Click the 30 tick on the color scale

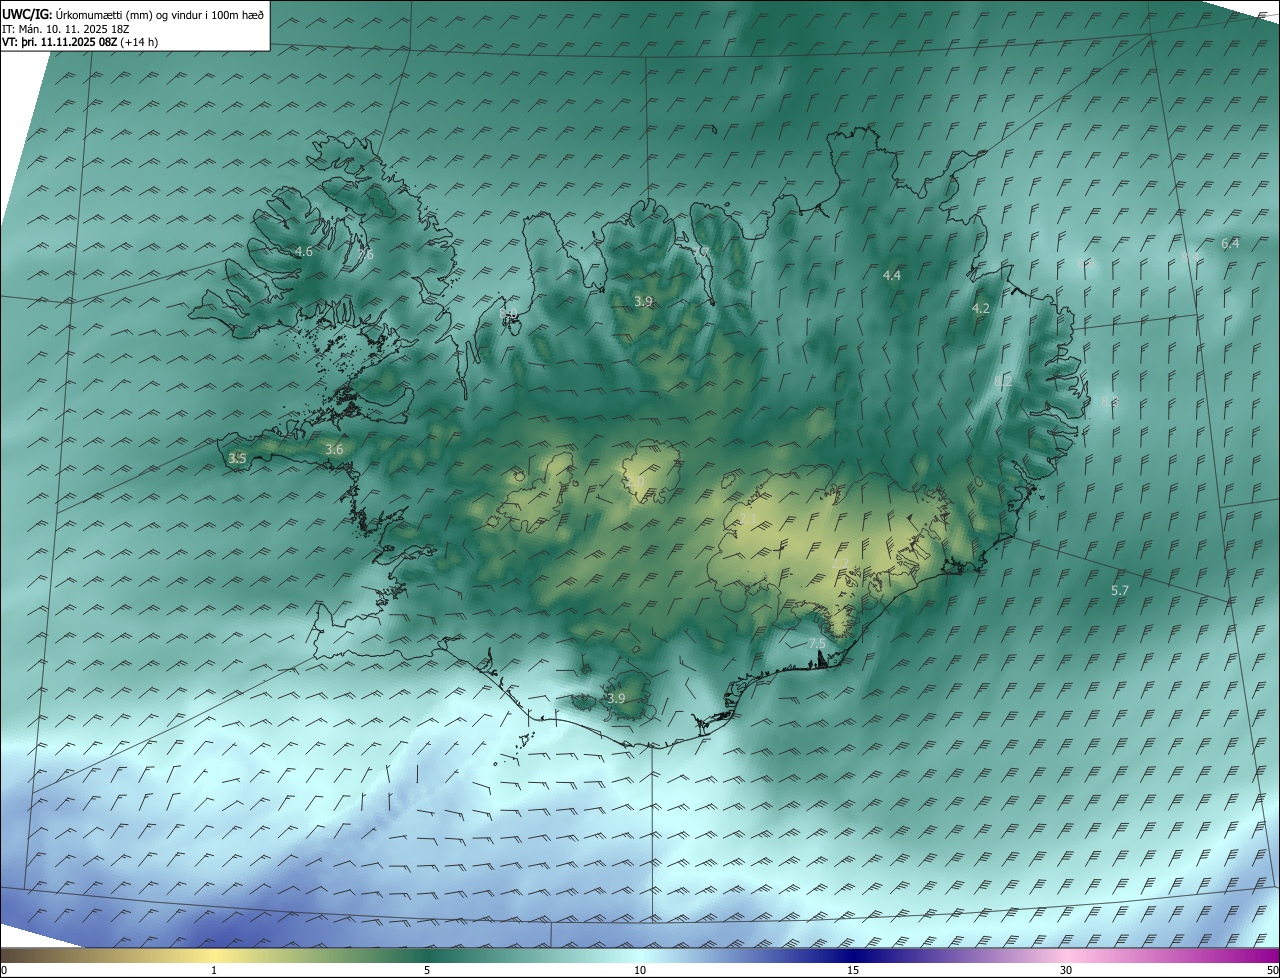coord(1066,970)
